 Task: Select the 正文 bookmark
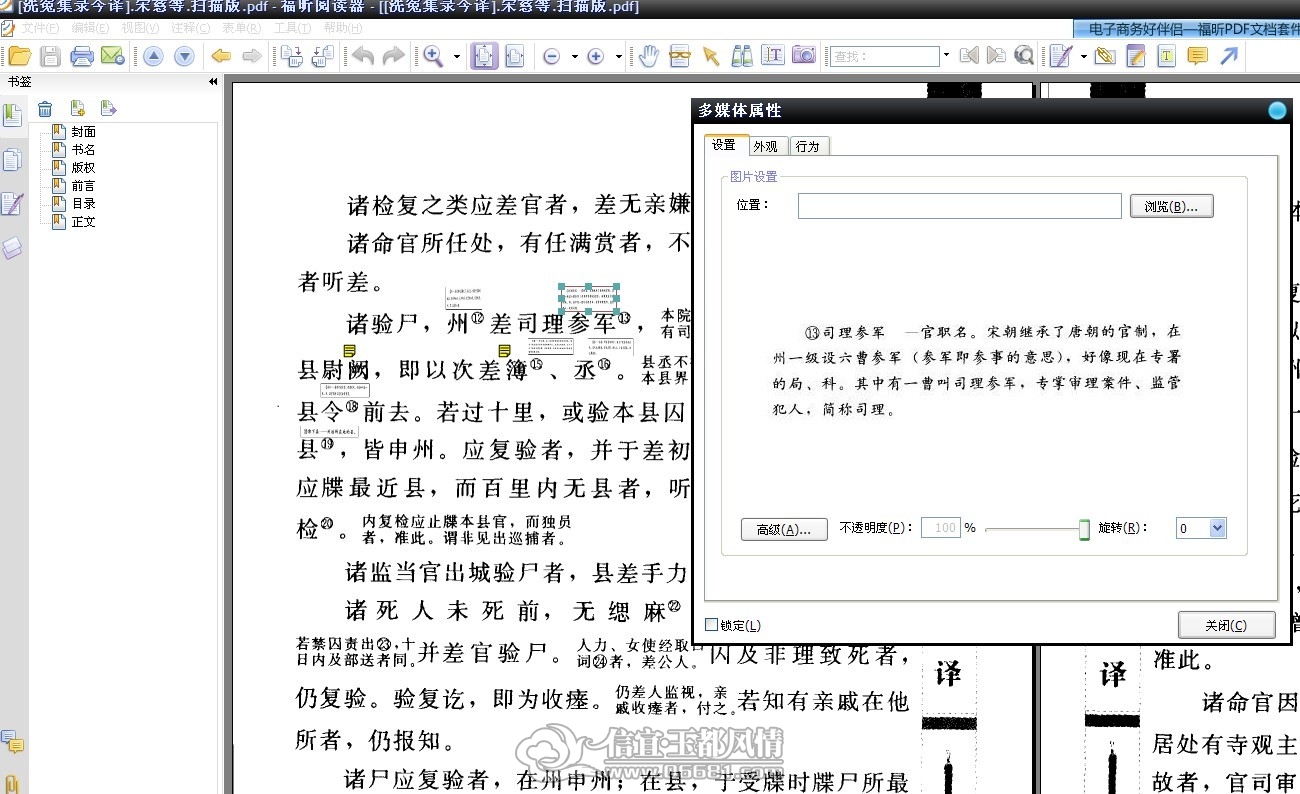click(84, 221)
